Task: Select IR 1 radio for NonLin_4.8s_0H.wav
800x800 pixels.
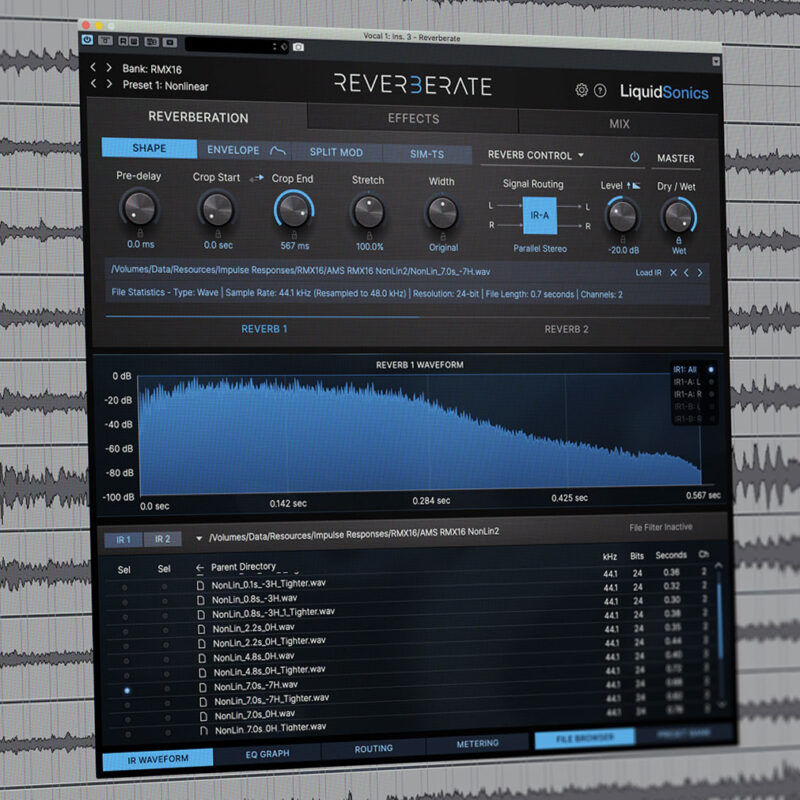Action: pyautogui.click(x=126, y=661)
